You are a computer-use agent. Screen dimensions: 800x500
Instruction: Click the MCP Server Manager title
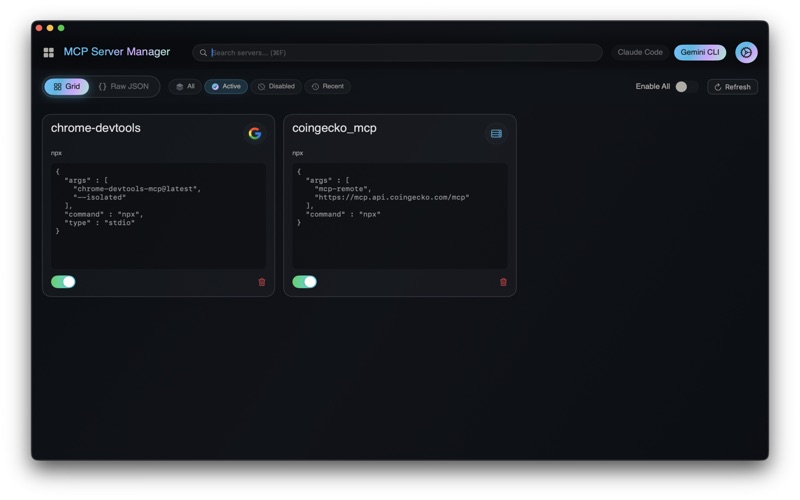tap(117, 52)
